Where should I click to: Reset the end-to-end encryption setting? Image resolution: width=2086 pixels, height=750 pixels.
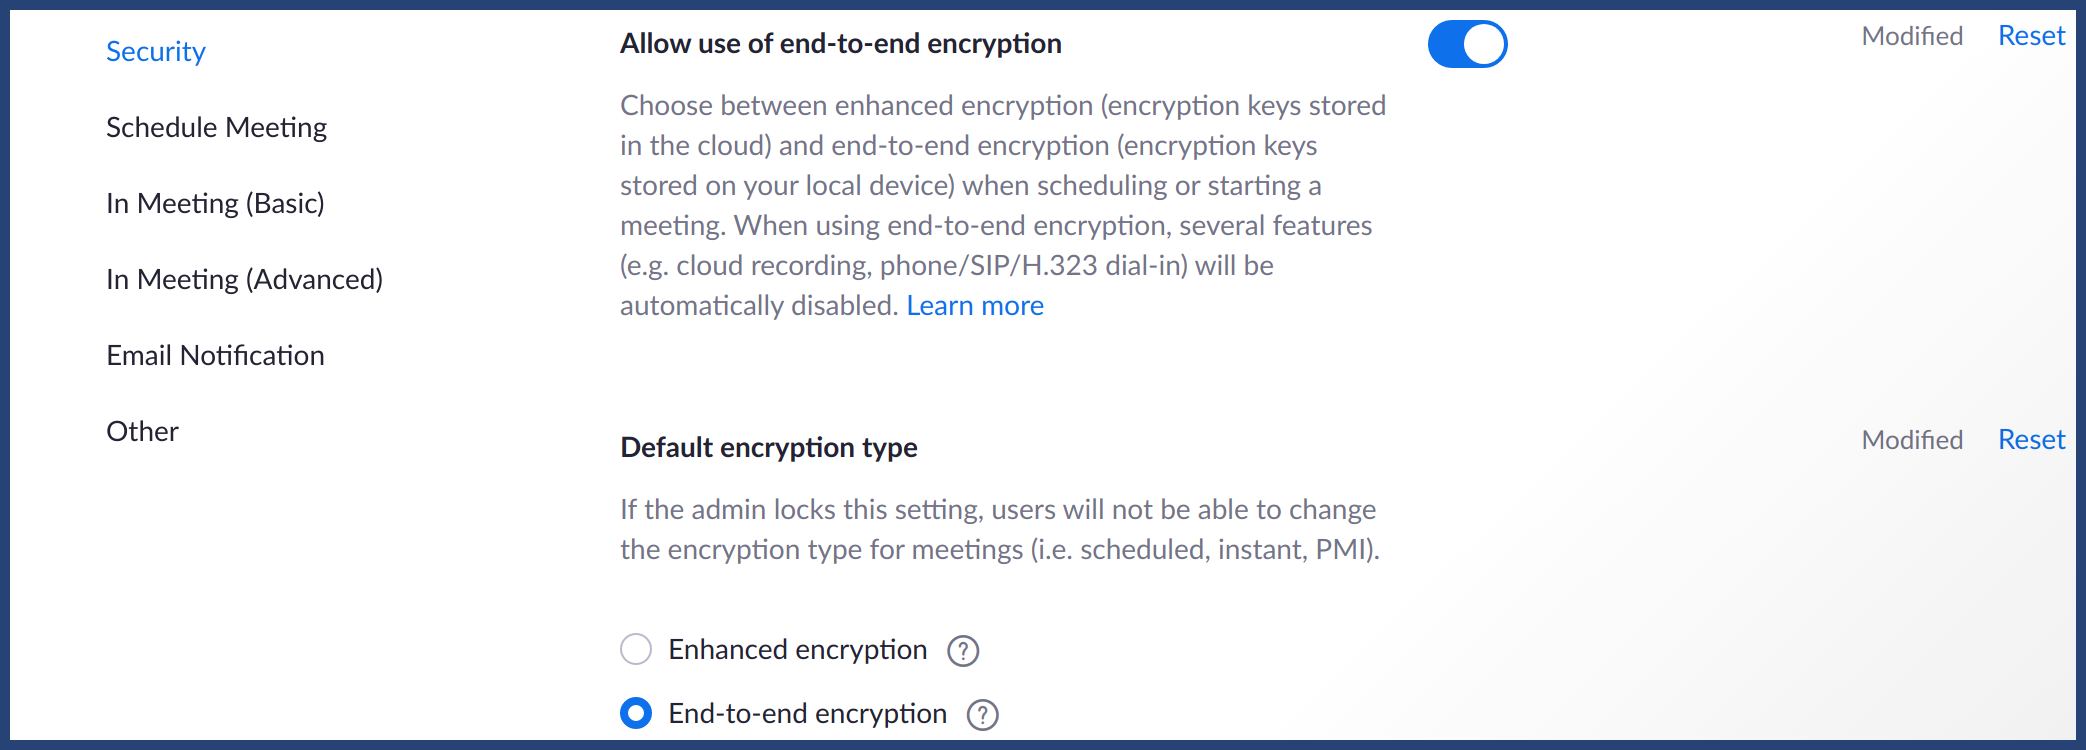tap(2031, 36)
